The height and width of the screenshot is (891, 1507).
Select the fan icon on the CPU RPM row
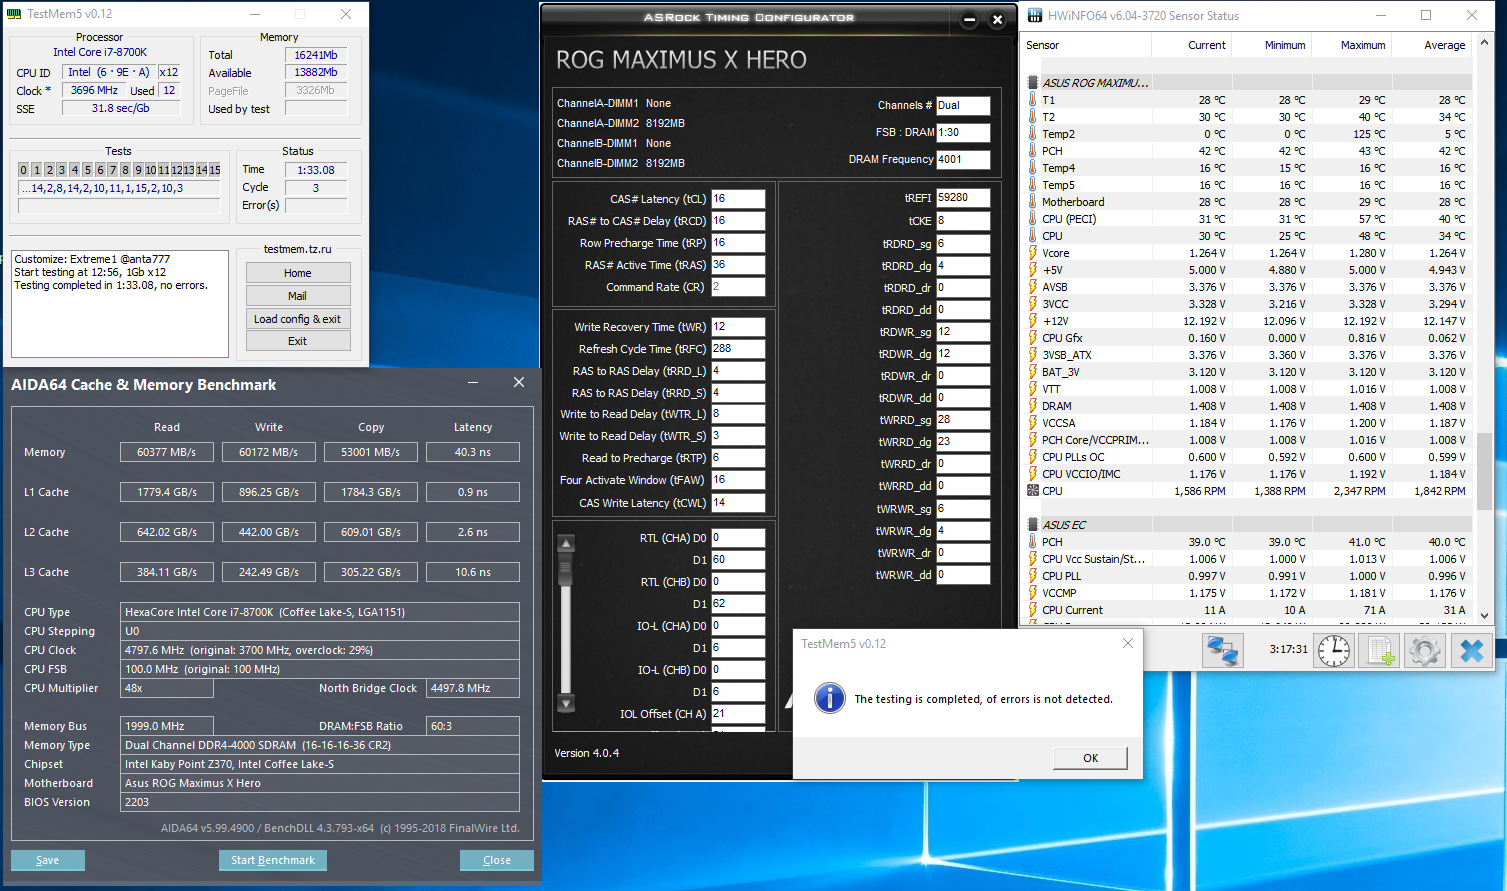tap(1033, 491)
